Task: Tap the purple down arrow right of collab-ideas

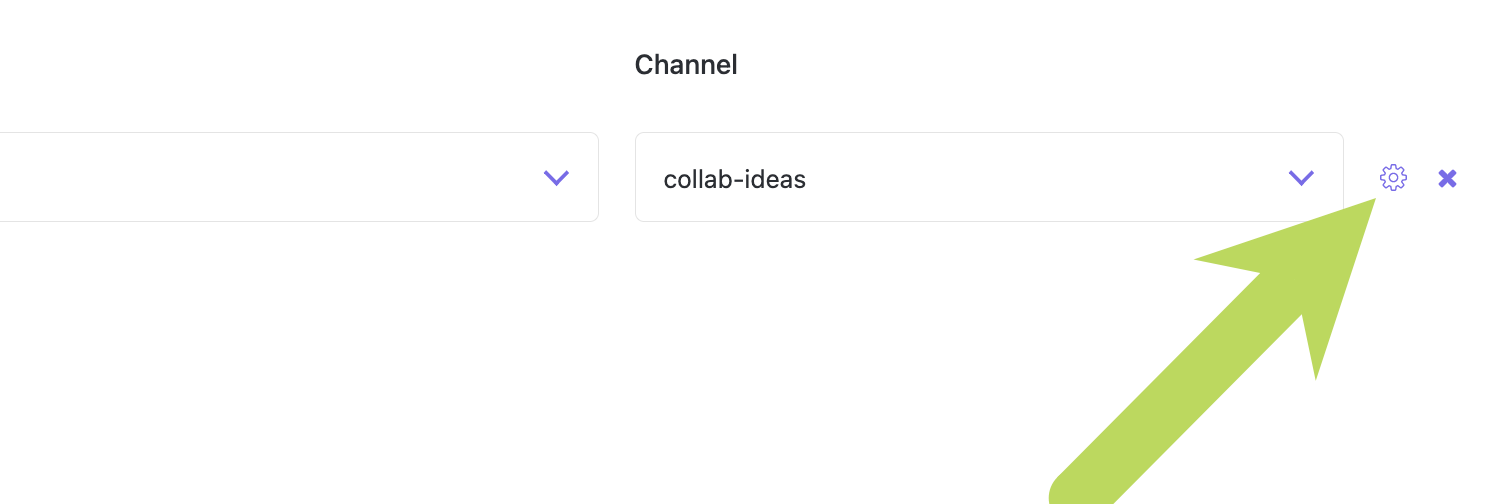Action: 1300,178
